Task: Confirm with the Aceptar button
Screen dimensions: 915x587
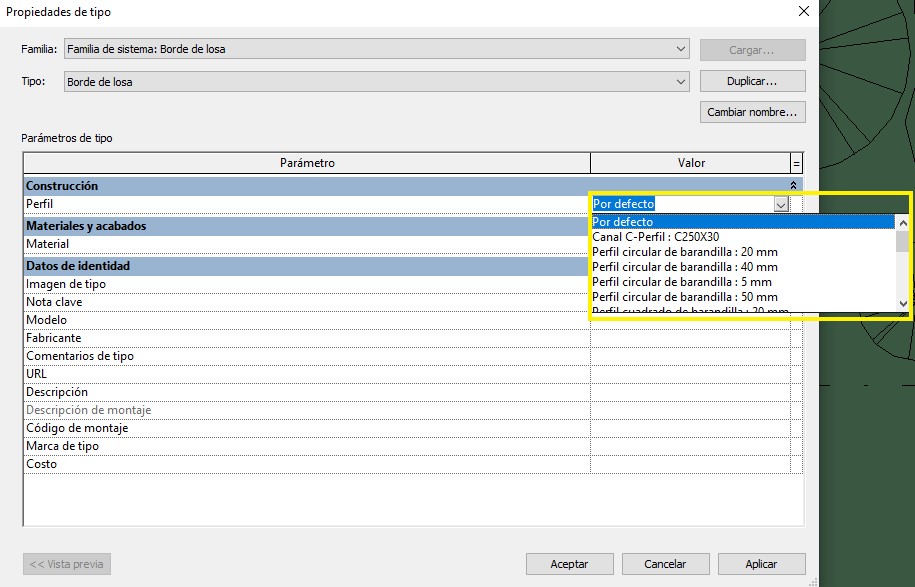Action: (x=569, y=564)
